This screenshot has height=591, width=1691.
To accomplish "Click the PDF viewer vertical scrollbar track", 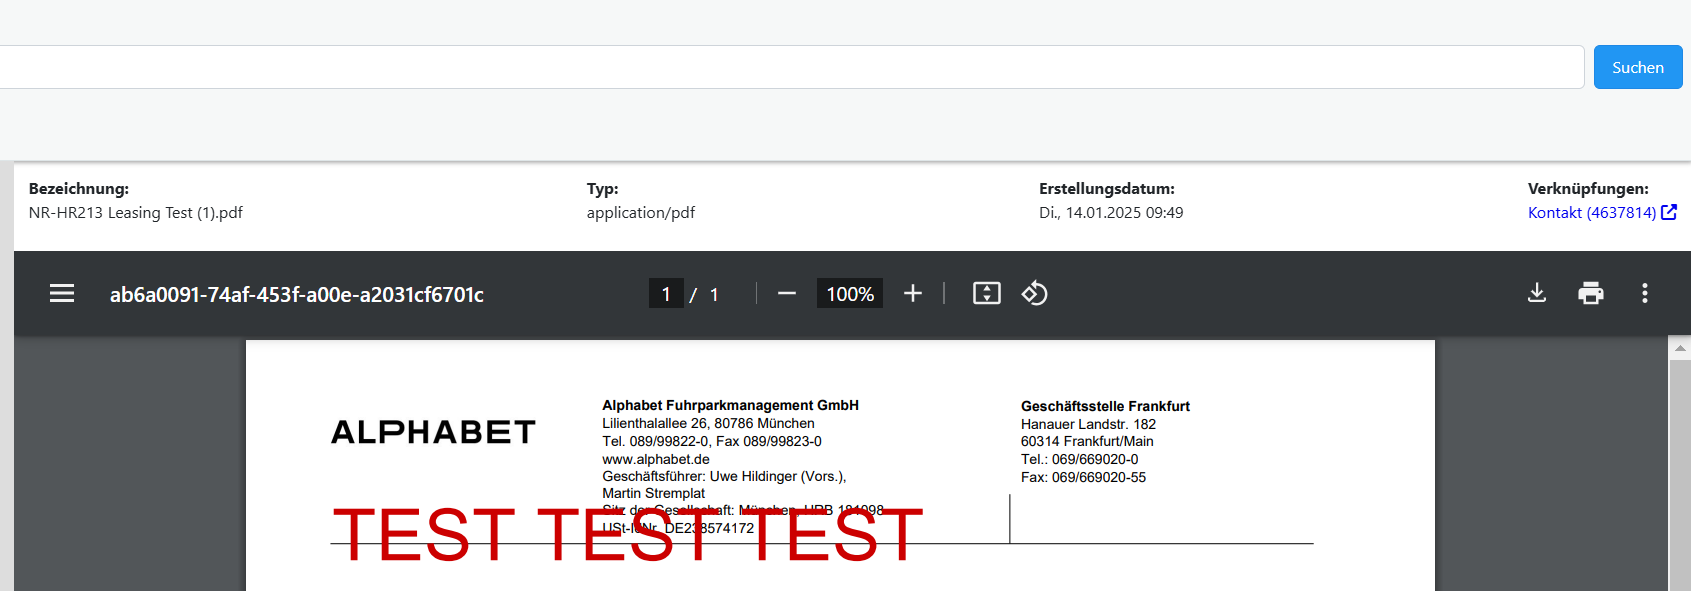I will coord(1680,480).
